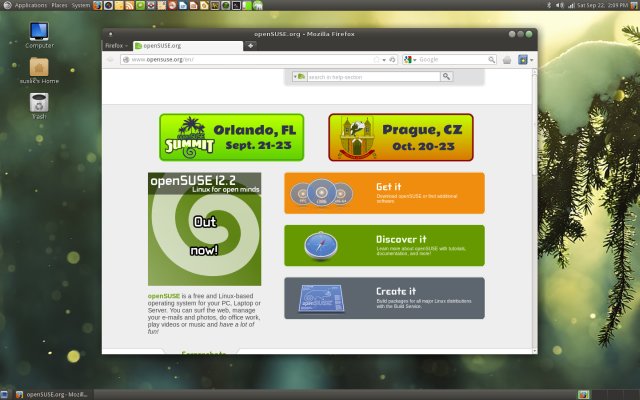
Task: Open the Applications menu
Action: (x=31, y=5)
